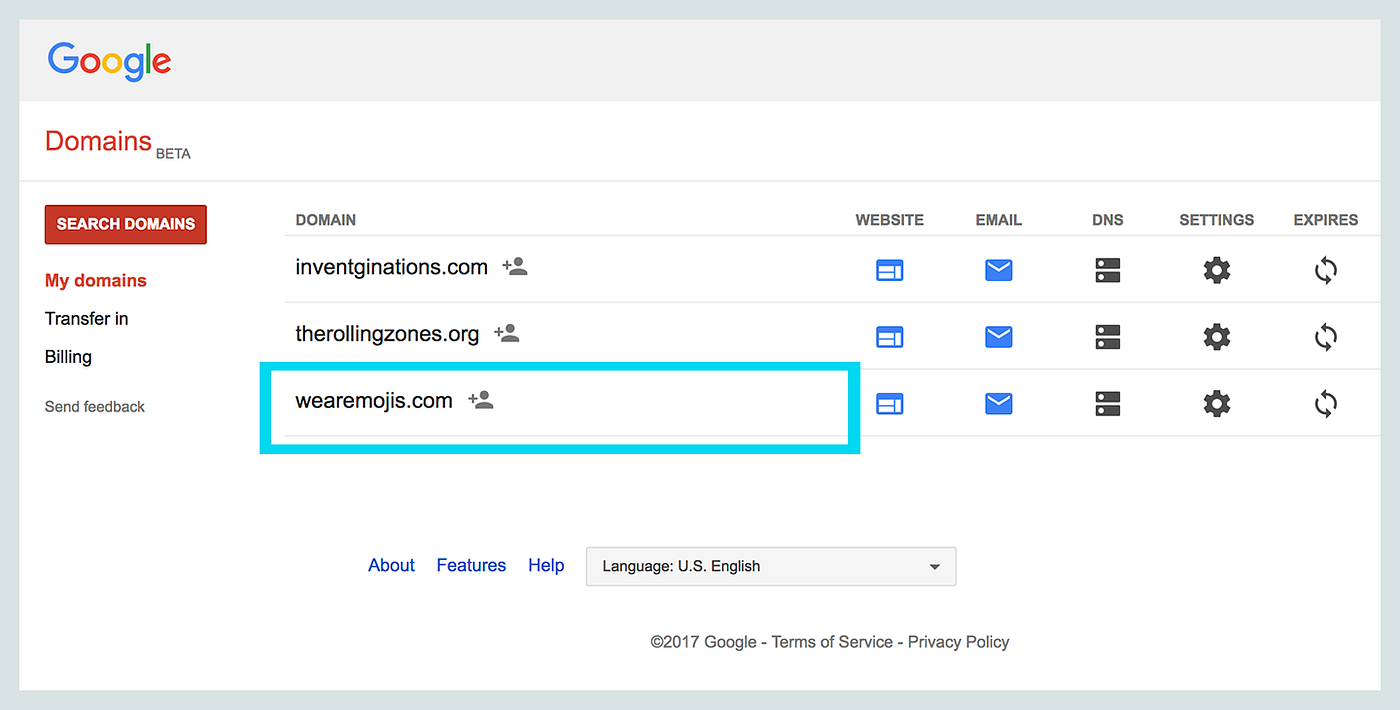Open the About link
This screenshot has width=1400, height=710.
(x=391, y=566)
